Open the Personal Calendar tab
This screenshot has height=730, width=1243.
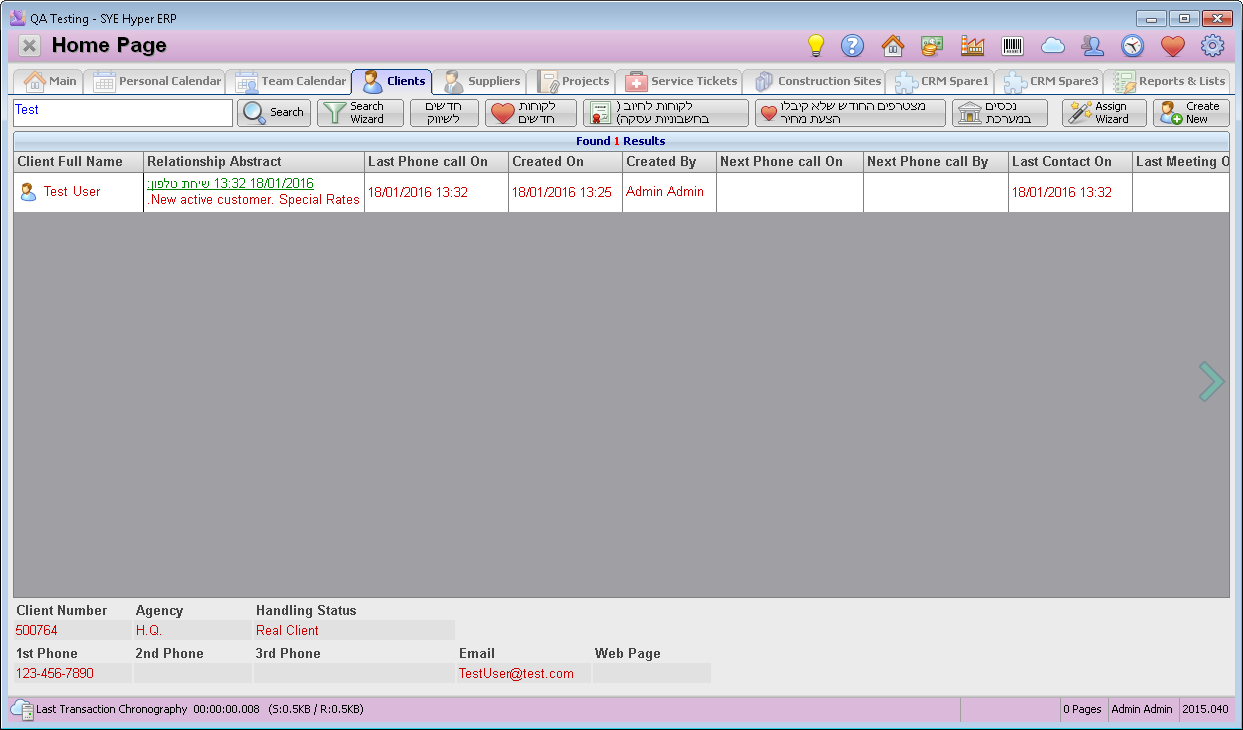click(x=156, y=81)
